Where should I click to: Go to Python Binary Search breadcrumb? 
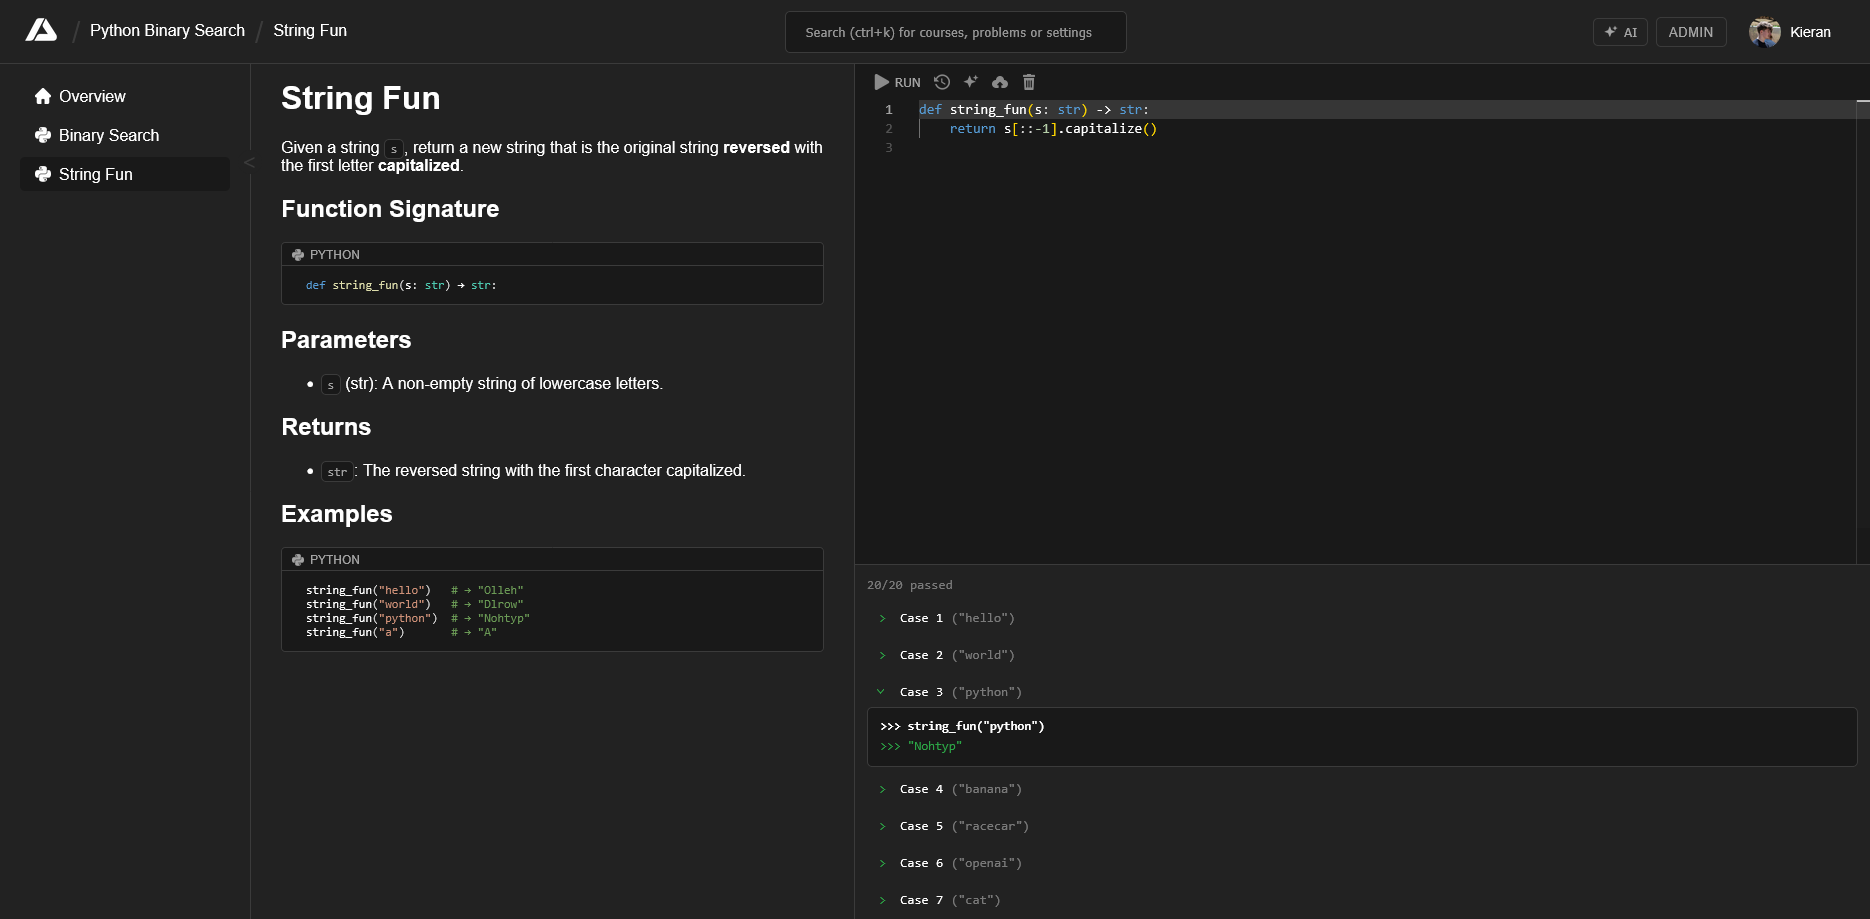point(167,30)
